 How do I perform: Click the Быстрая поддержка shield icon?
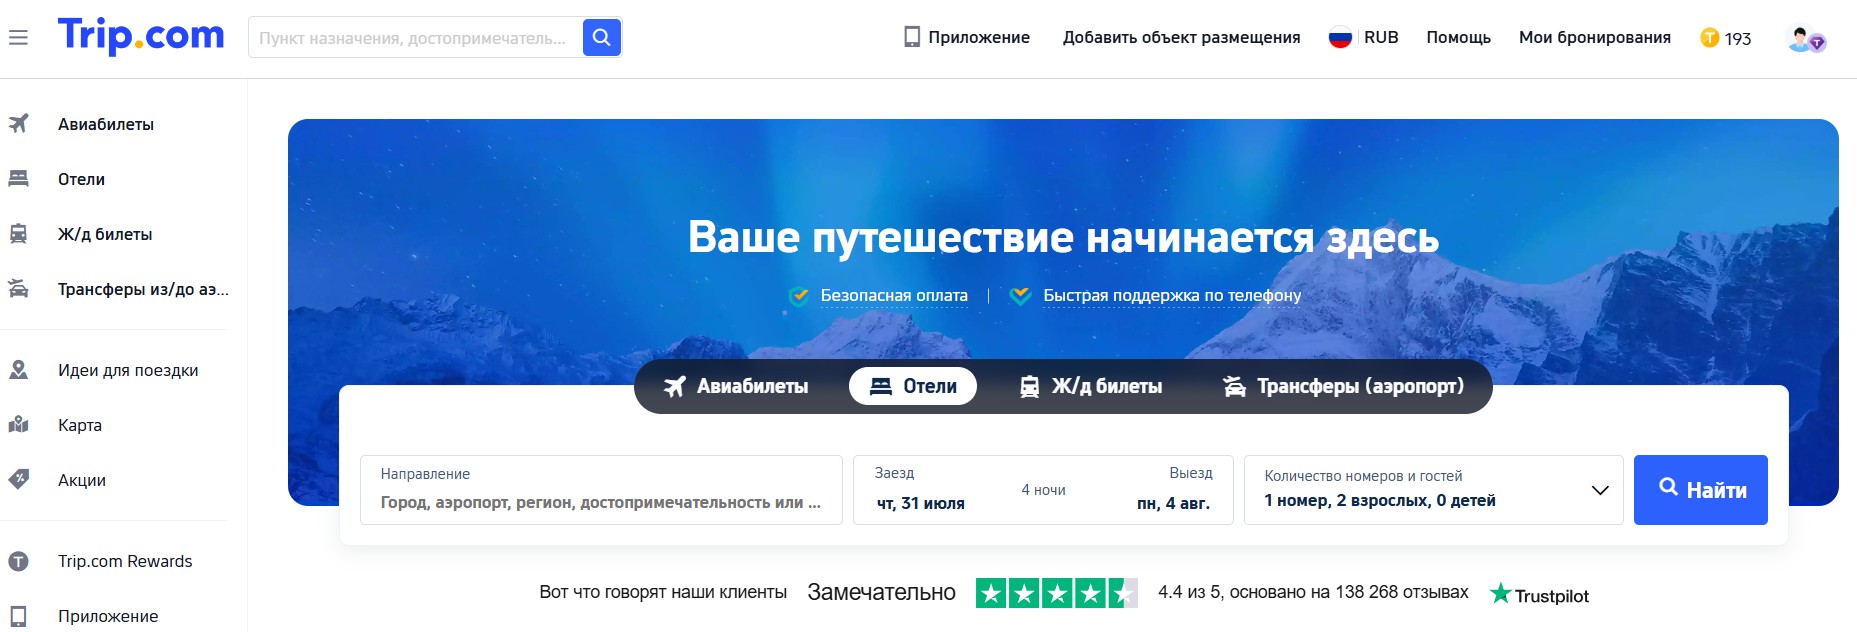pos(1020,296)
